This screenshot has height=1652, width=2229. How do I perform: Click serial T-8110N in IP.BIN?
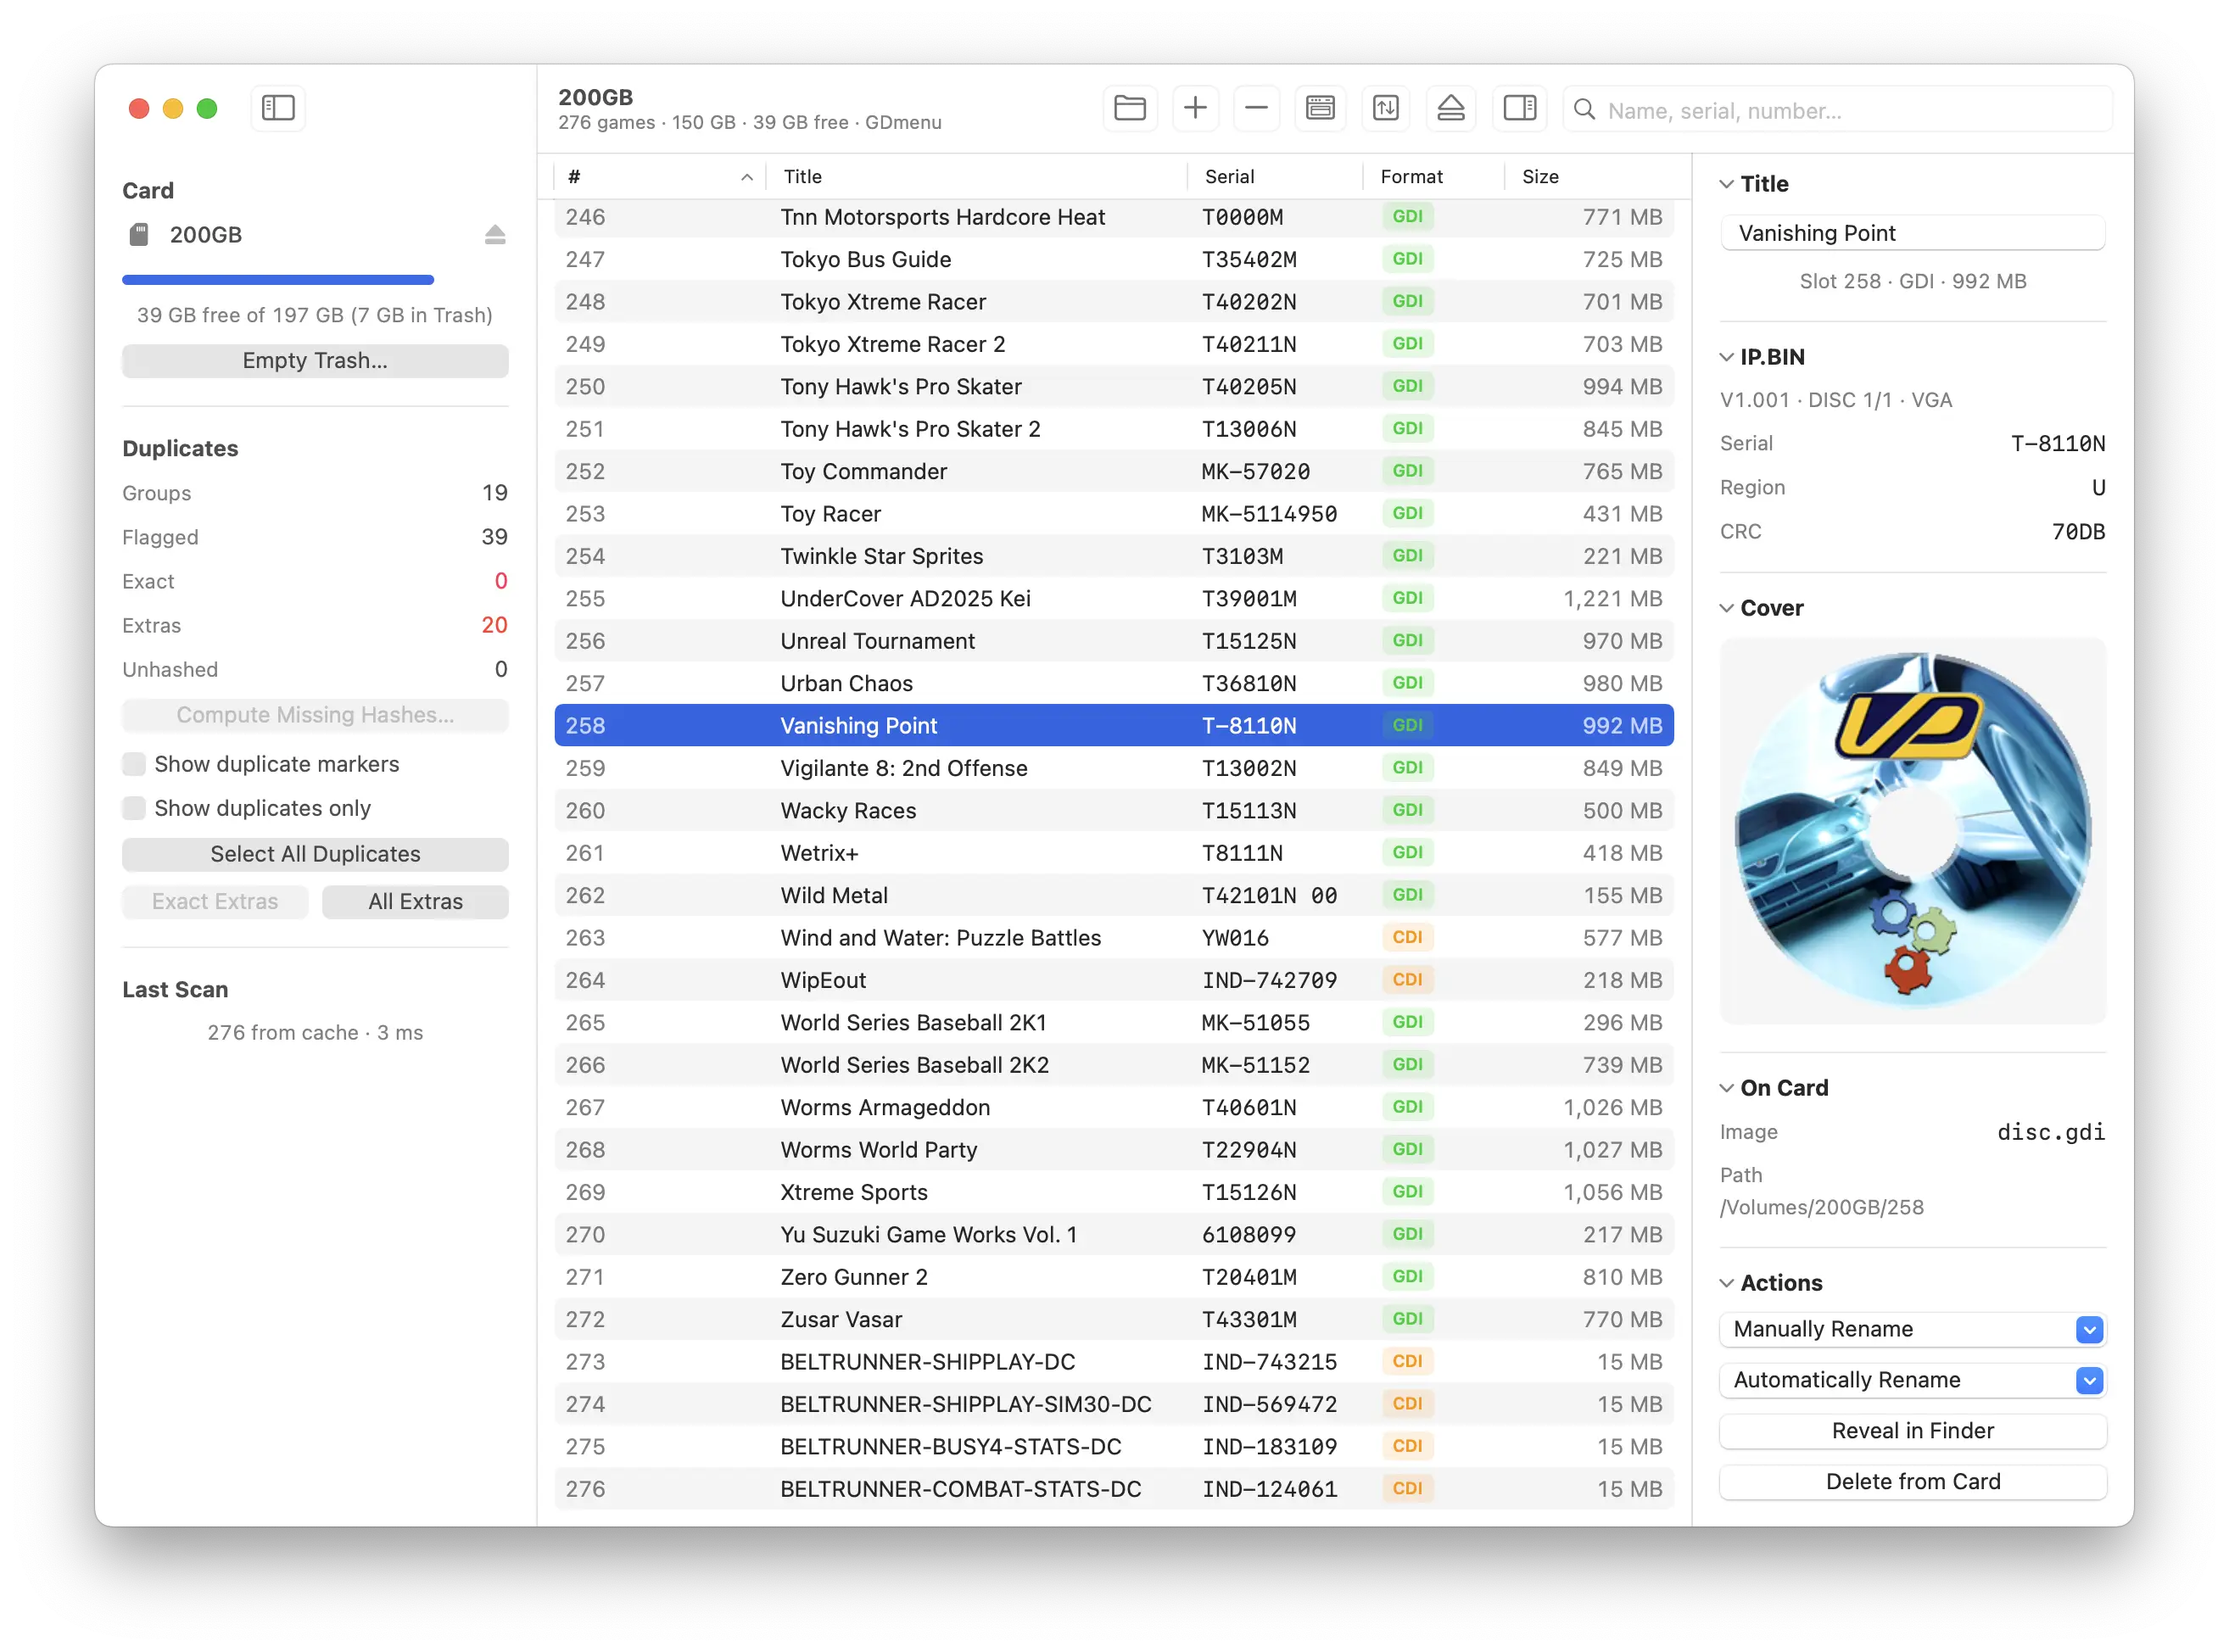tap(2057, 444)
